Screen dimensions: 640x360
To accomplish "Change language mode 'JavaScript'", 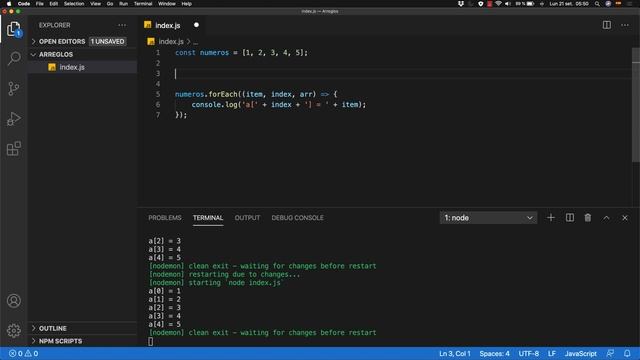I will coord(580,353).
